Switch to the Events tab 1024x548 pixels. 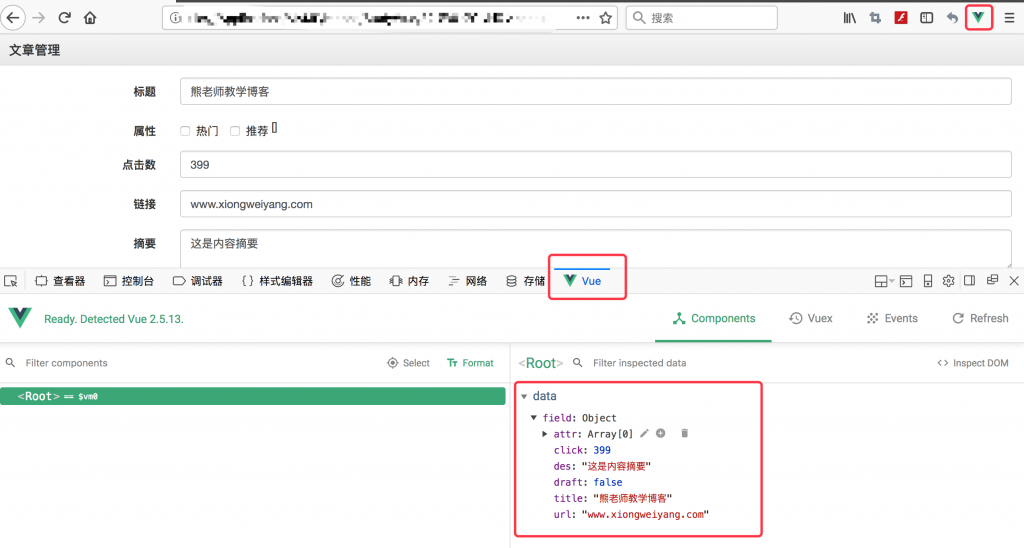891,318
